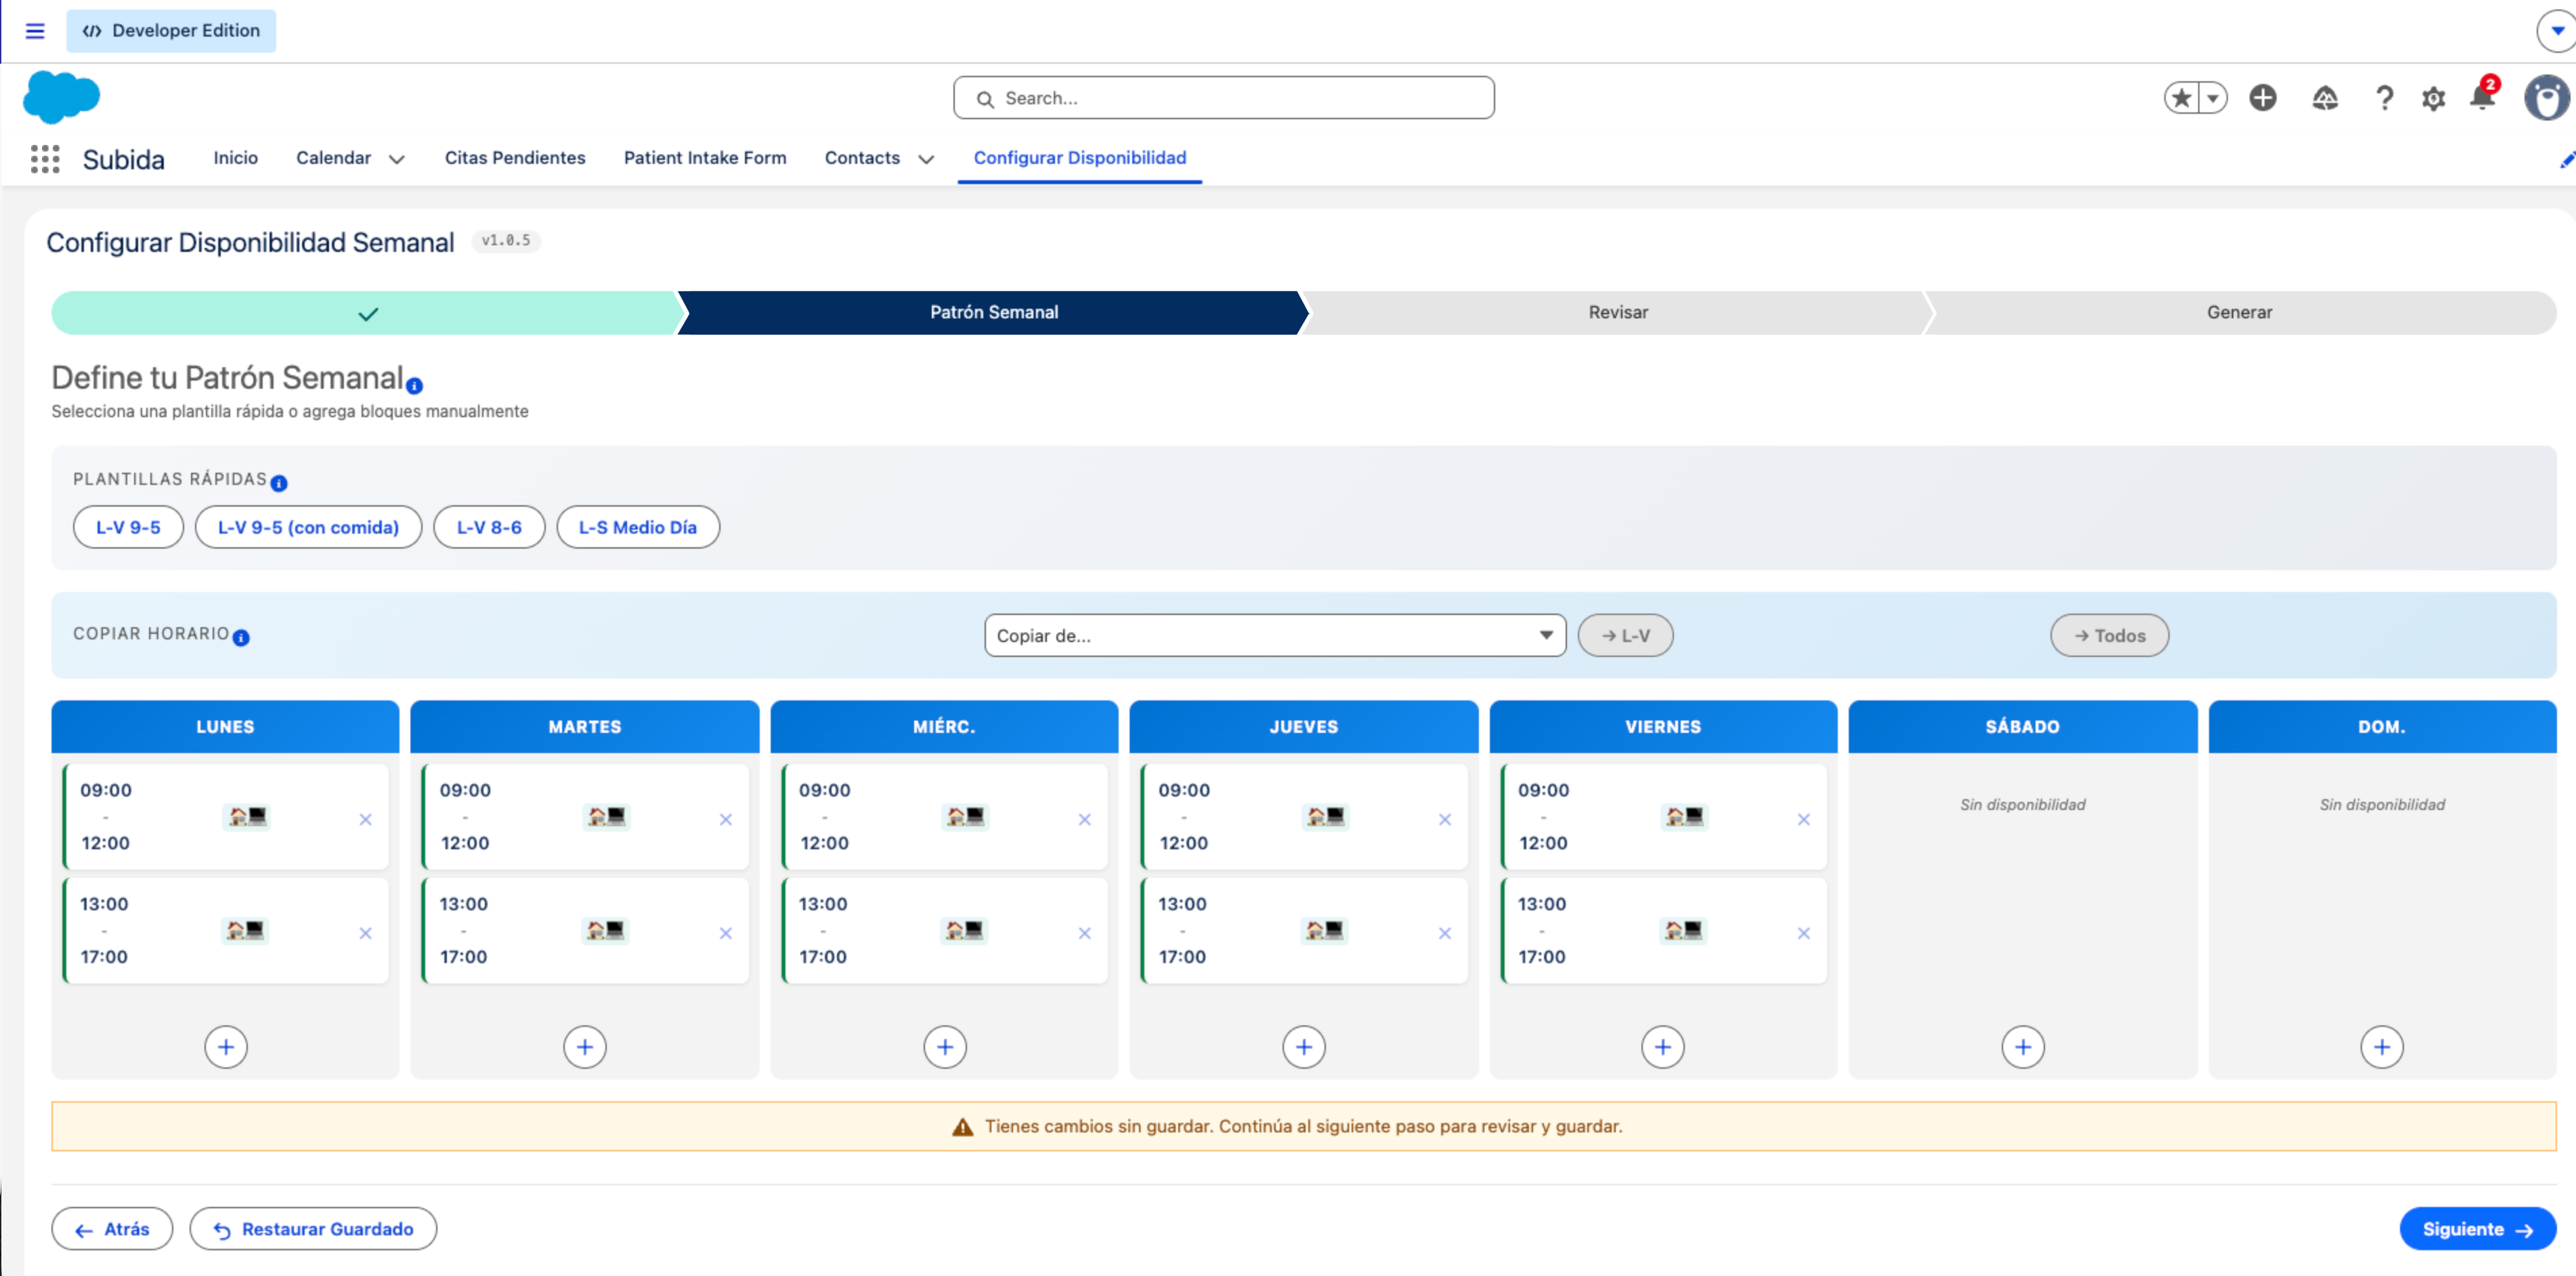Remove Lunes 09:00-12:00 block

[365, 819]
